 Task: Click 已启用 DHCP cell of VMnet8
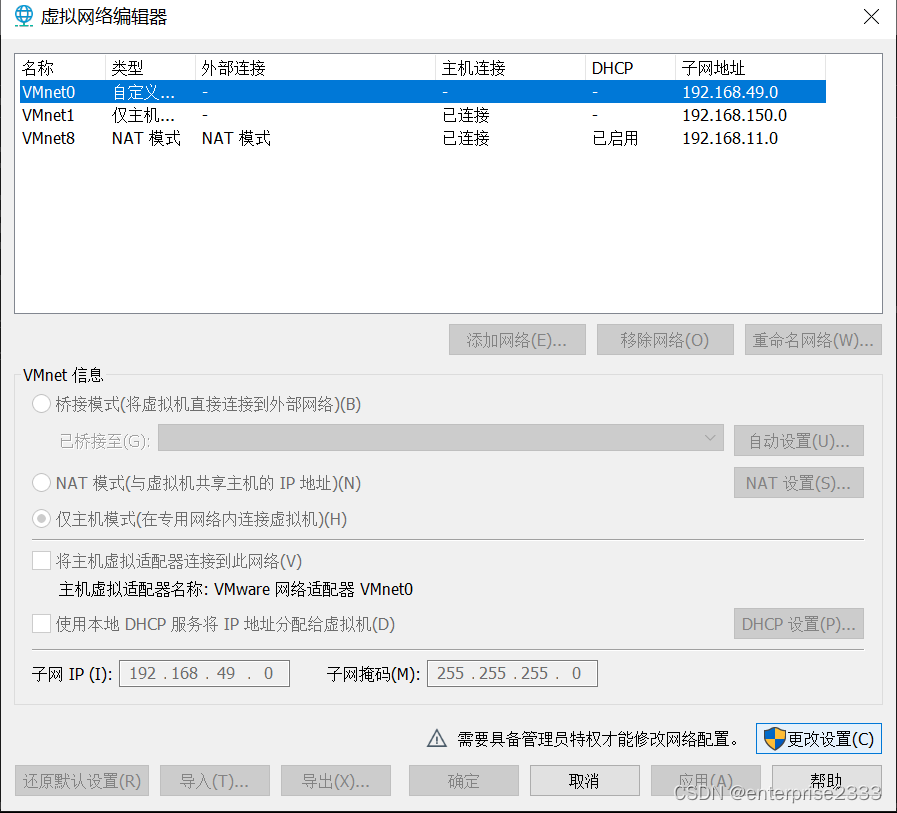[615, 138]
